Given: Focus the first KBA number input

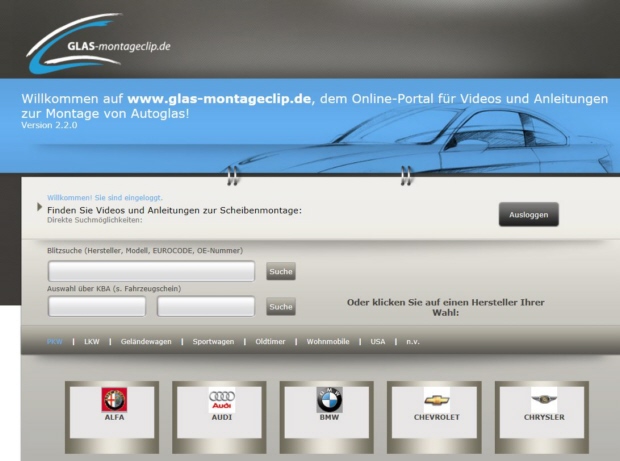Looking at the screenshot, I should [97, 306].
